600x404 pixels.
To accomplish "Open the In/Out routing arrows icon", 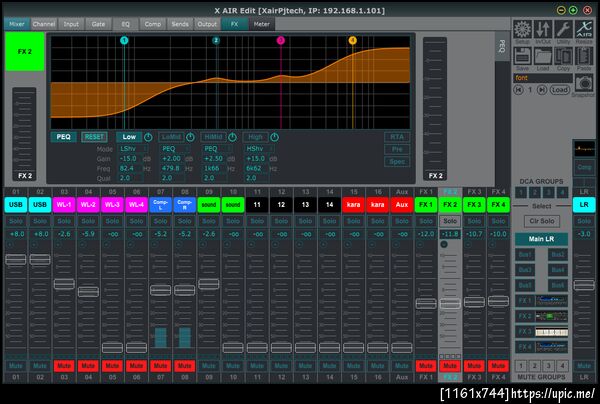I will [x=543, y=29].
